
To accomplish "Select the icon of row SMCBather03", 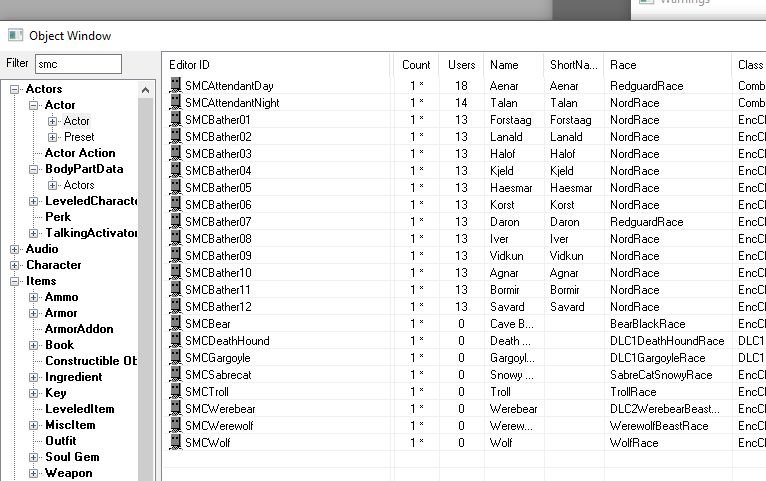I will coord(175,153).
